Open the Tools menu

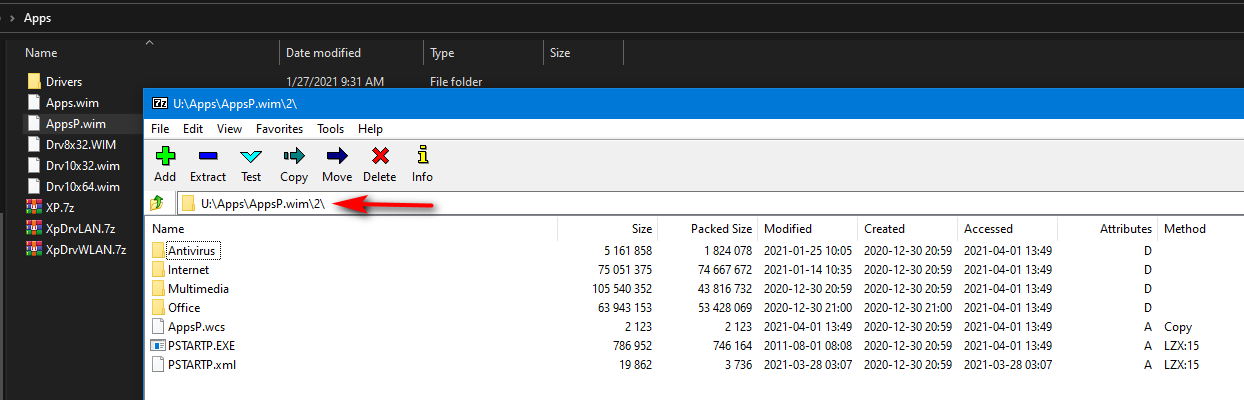coord(331,129)
